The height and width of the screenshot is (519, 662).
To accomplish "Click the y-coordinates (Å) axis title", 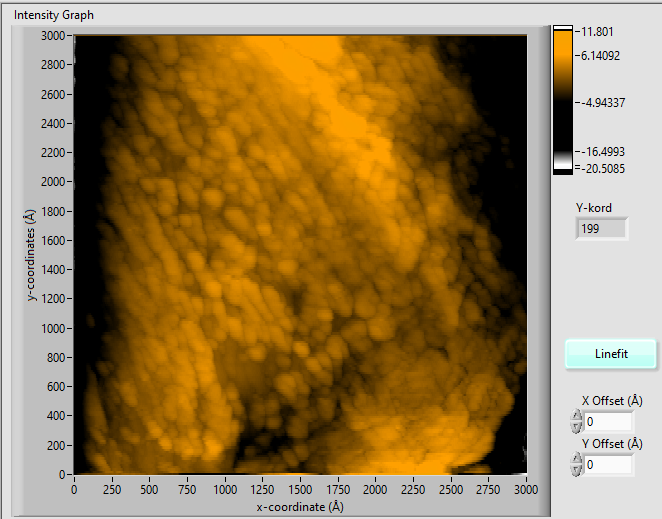I will pyautogui.click(x=33, y=254).
